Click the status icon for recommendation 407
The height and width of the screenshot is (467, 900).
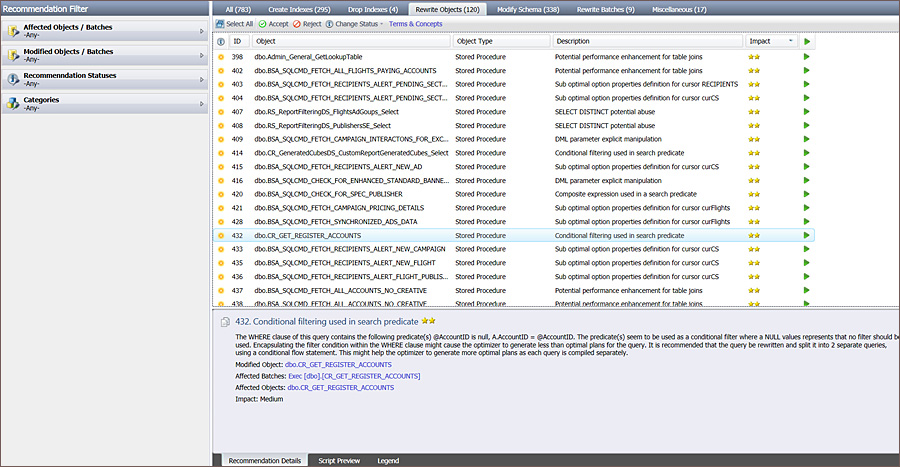221,112
